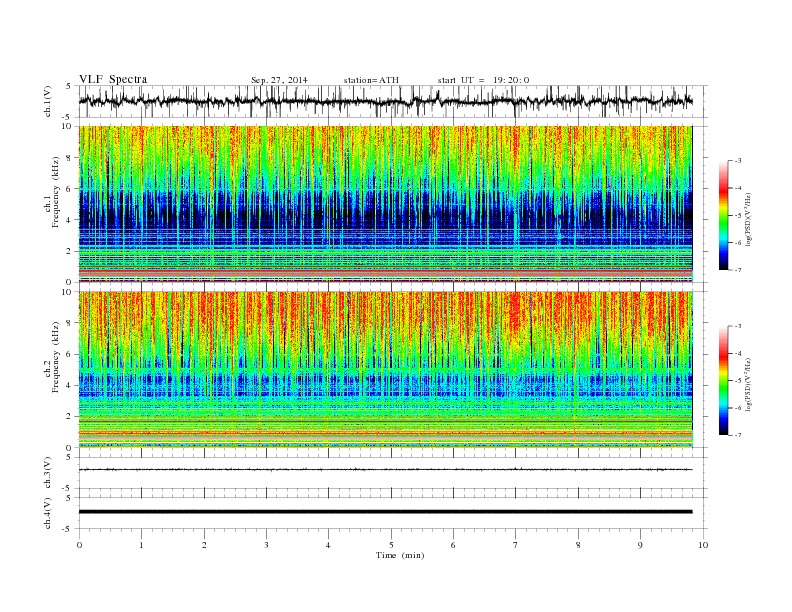792x612 pixels.
Task: Click time axis tick label "0"
Action: pyautogui.click(x=79, y=545)
